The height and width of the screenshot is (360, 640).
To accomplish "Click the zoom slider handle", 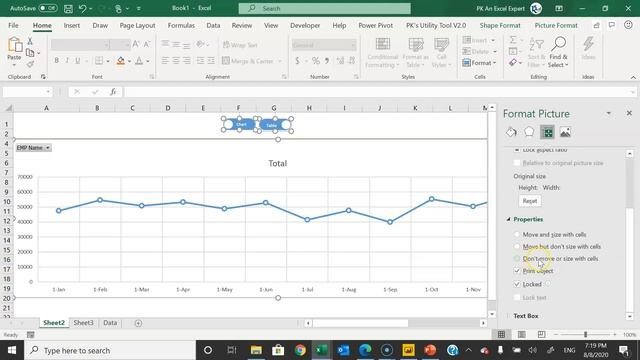I will [586, 334].
